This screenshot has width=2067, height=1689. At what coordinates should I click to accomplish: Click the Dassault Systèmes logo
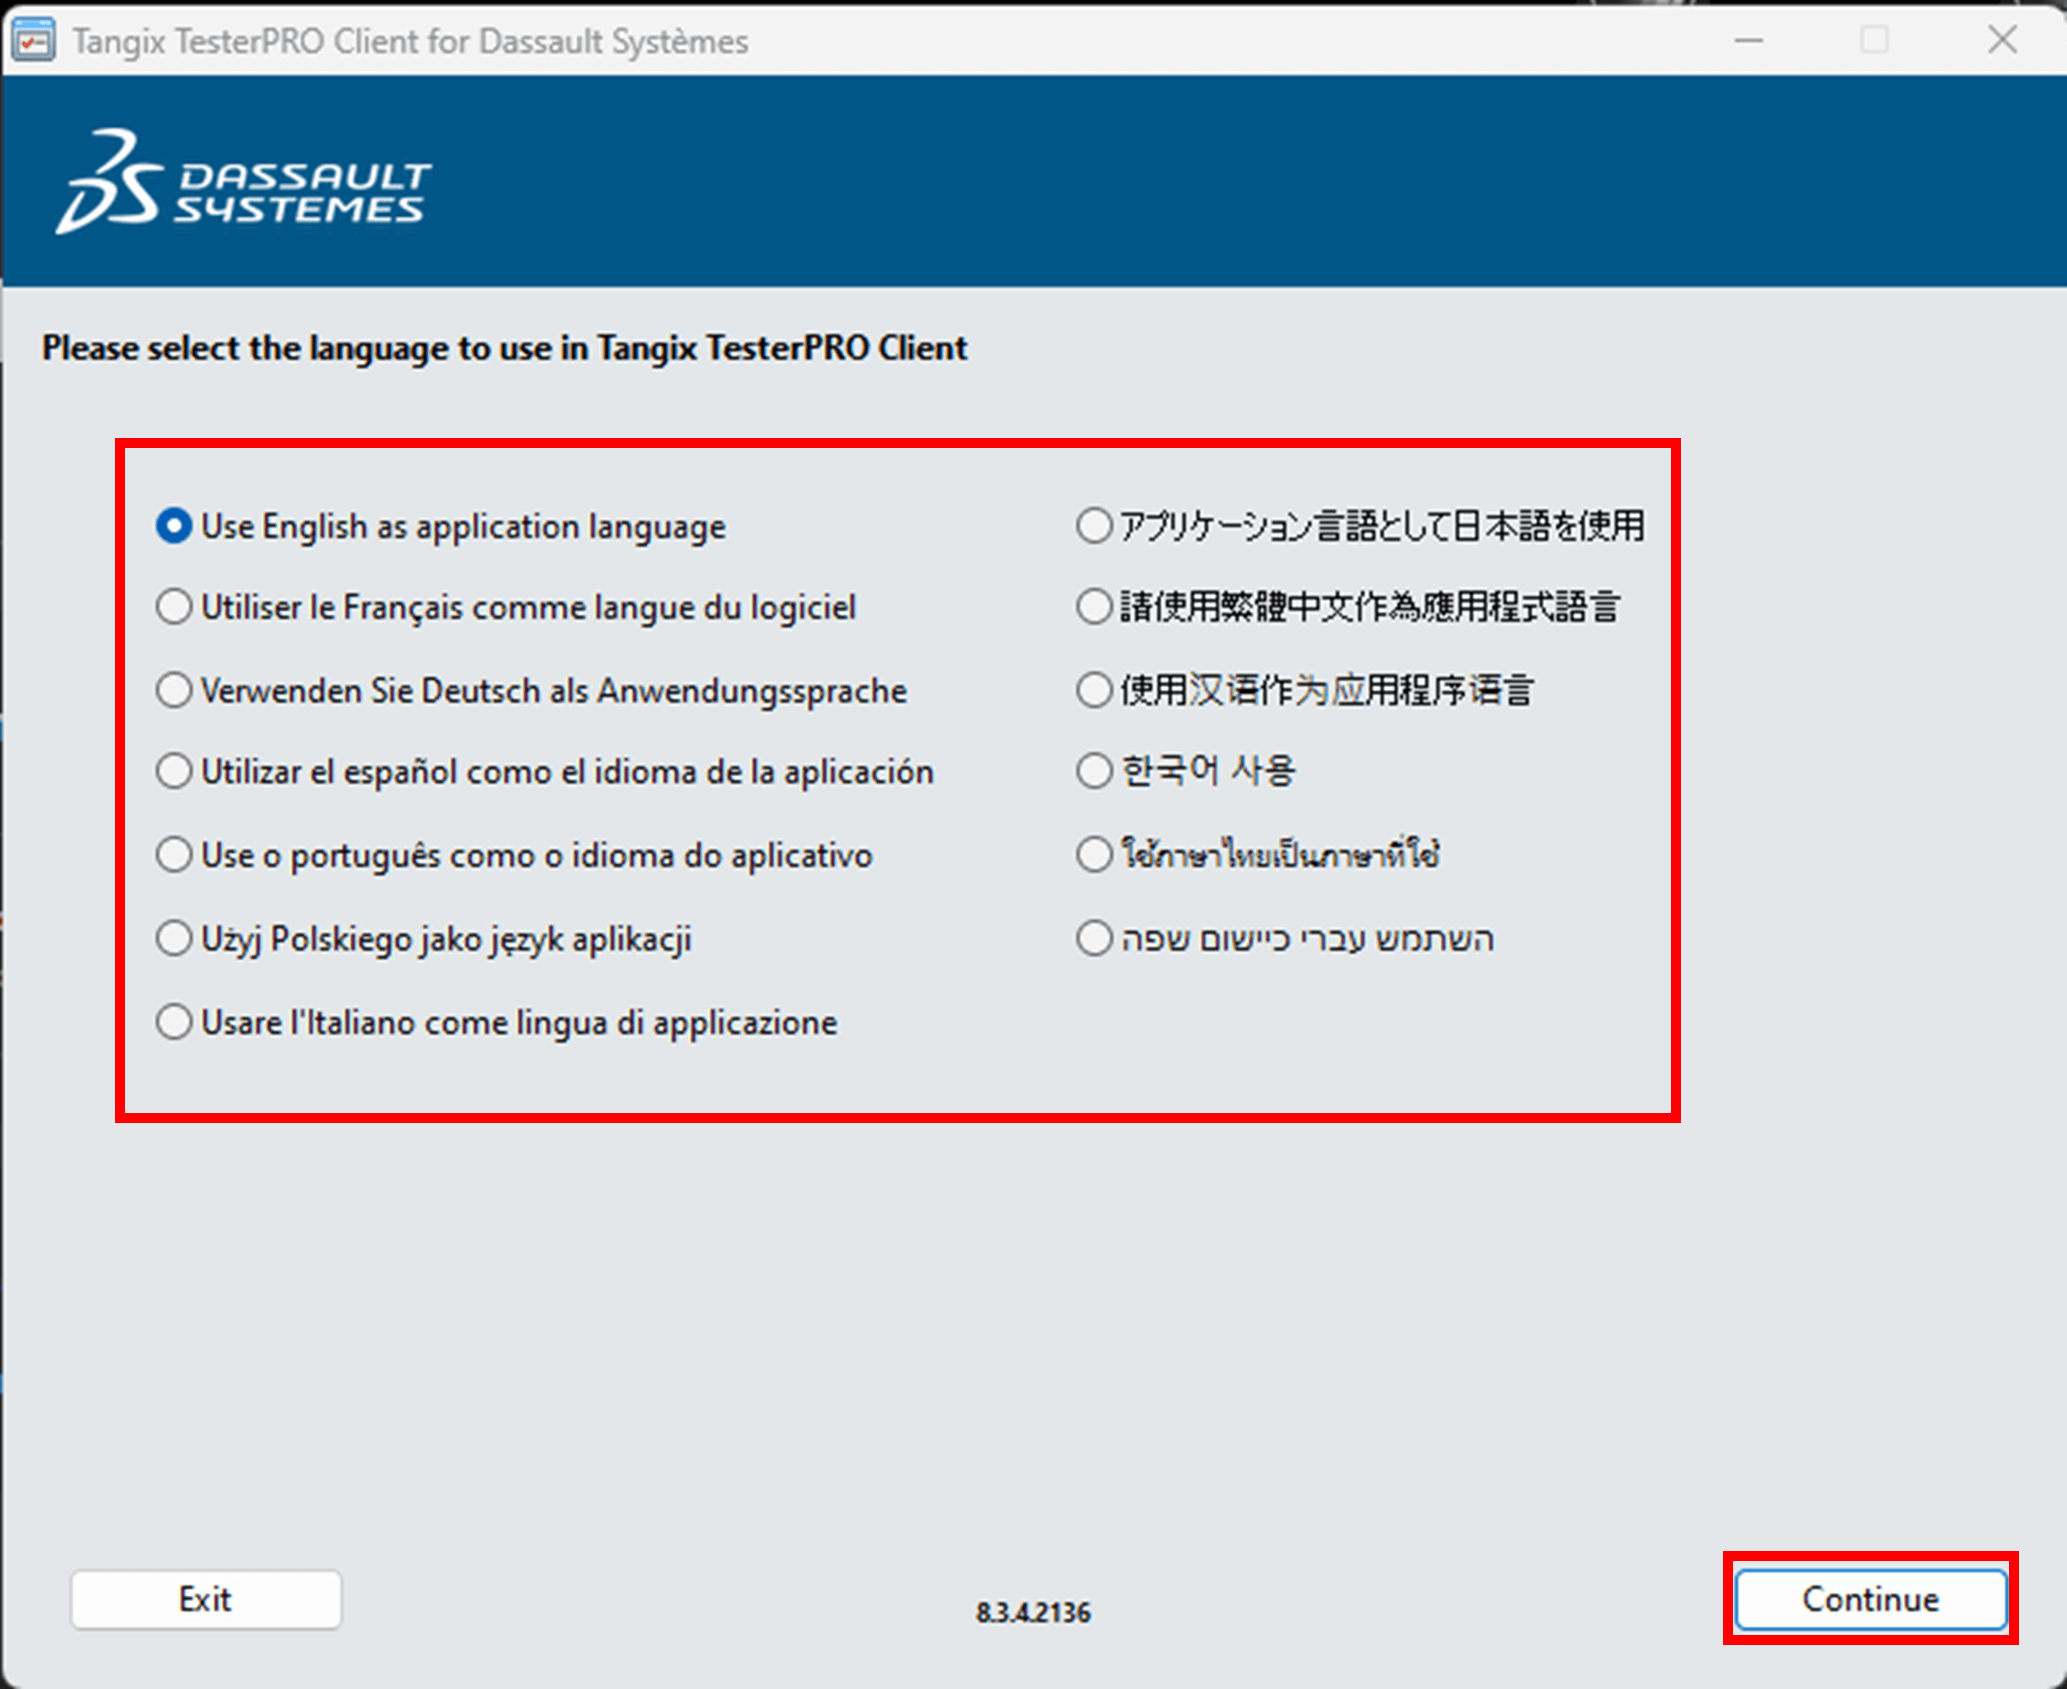point(244,183)
